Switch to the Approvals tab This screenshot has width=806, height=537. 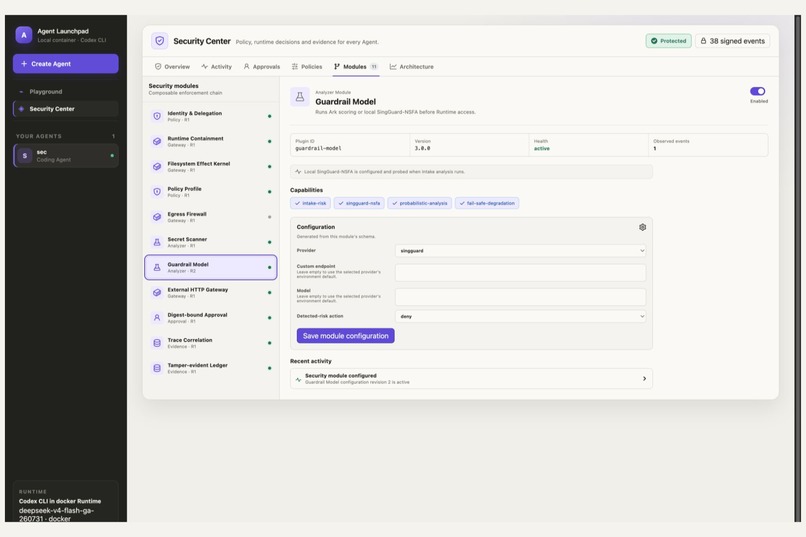click(262, 67)
